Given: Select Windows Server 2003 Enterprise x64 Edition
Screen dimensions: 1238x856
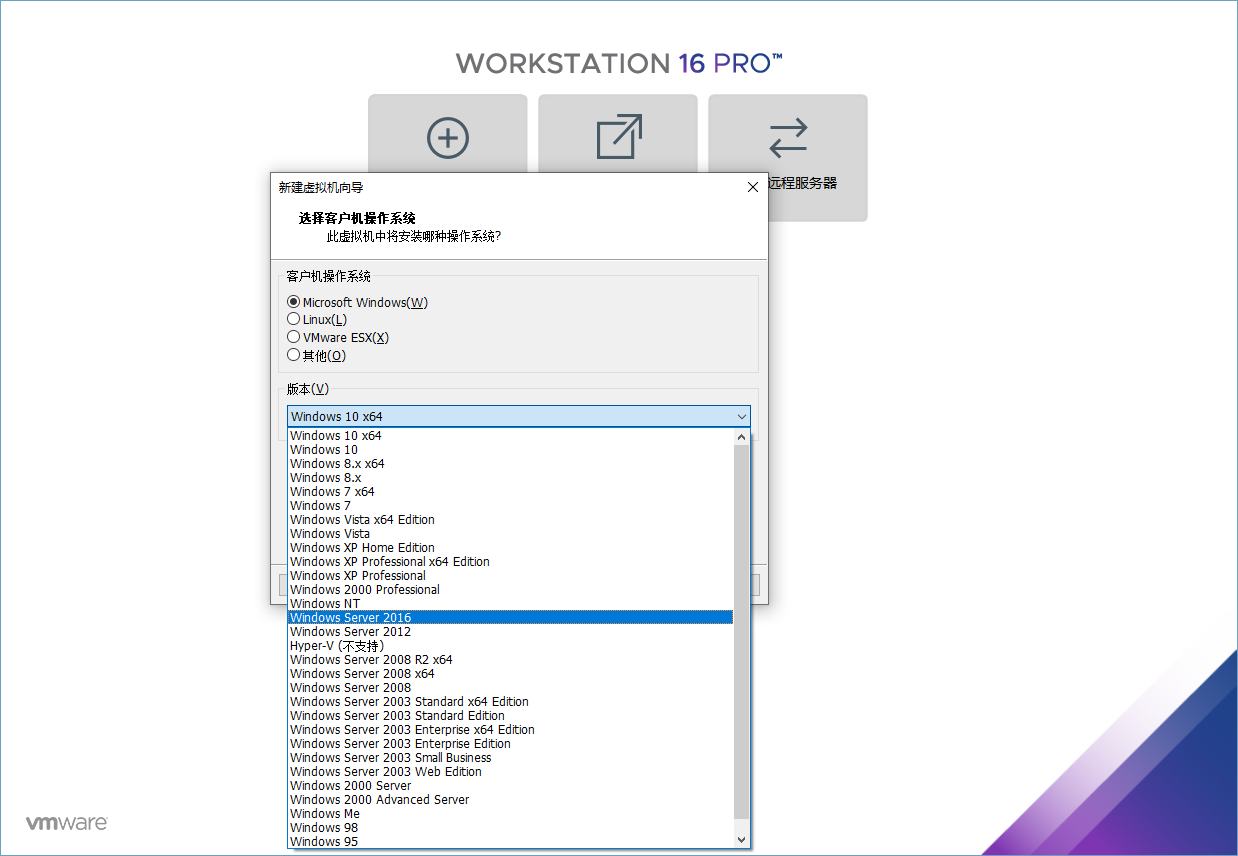Looking at the screenshot, I should 510,730.
